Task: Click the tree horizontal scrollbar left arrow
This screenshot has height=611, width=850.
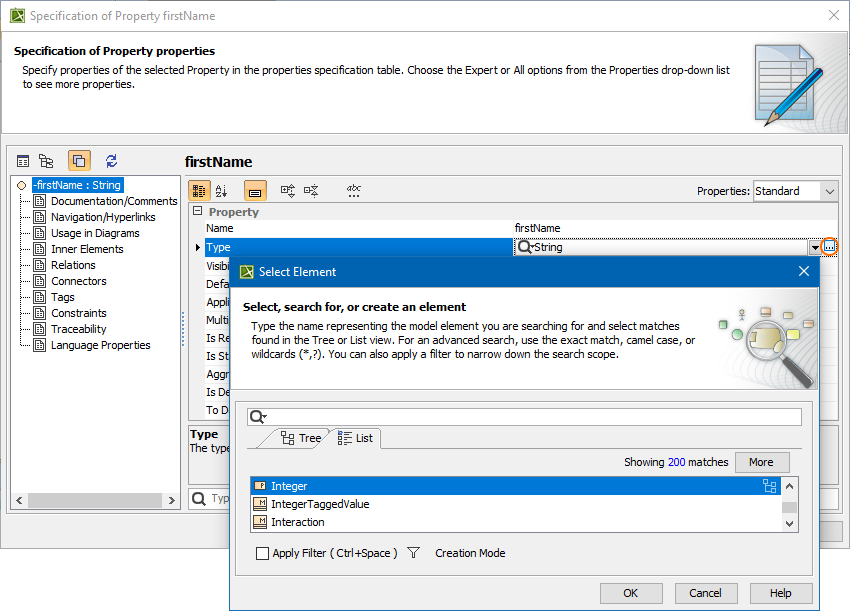Action: pyautogui.click(x=20, y=500)
